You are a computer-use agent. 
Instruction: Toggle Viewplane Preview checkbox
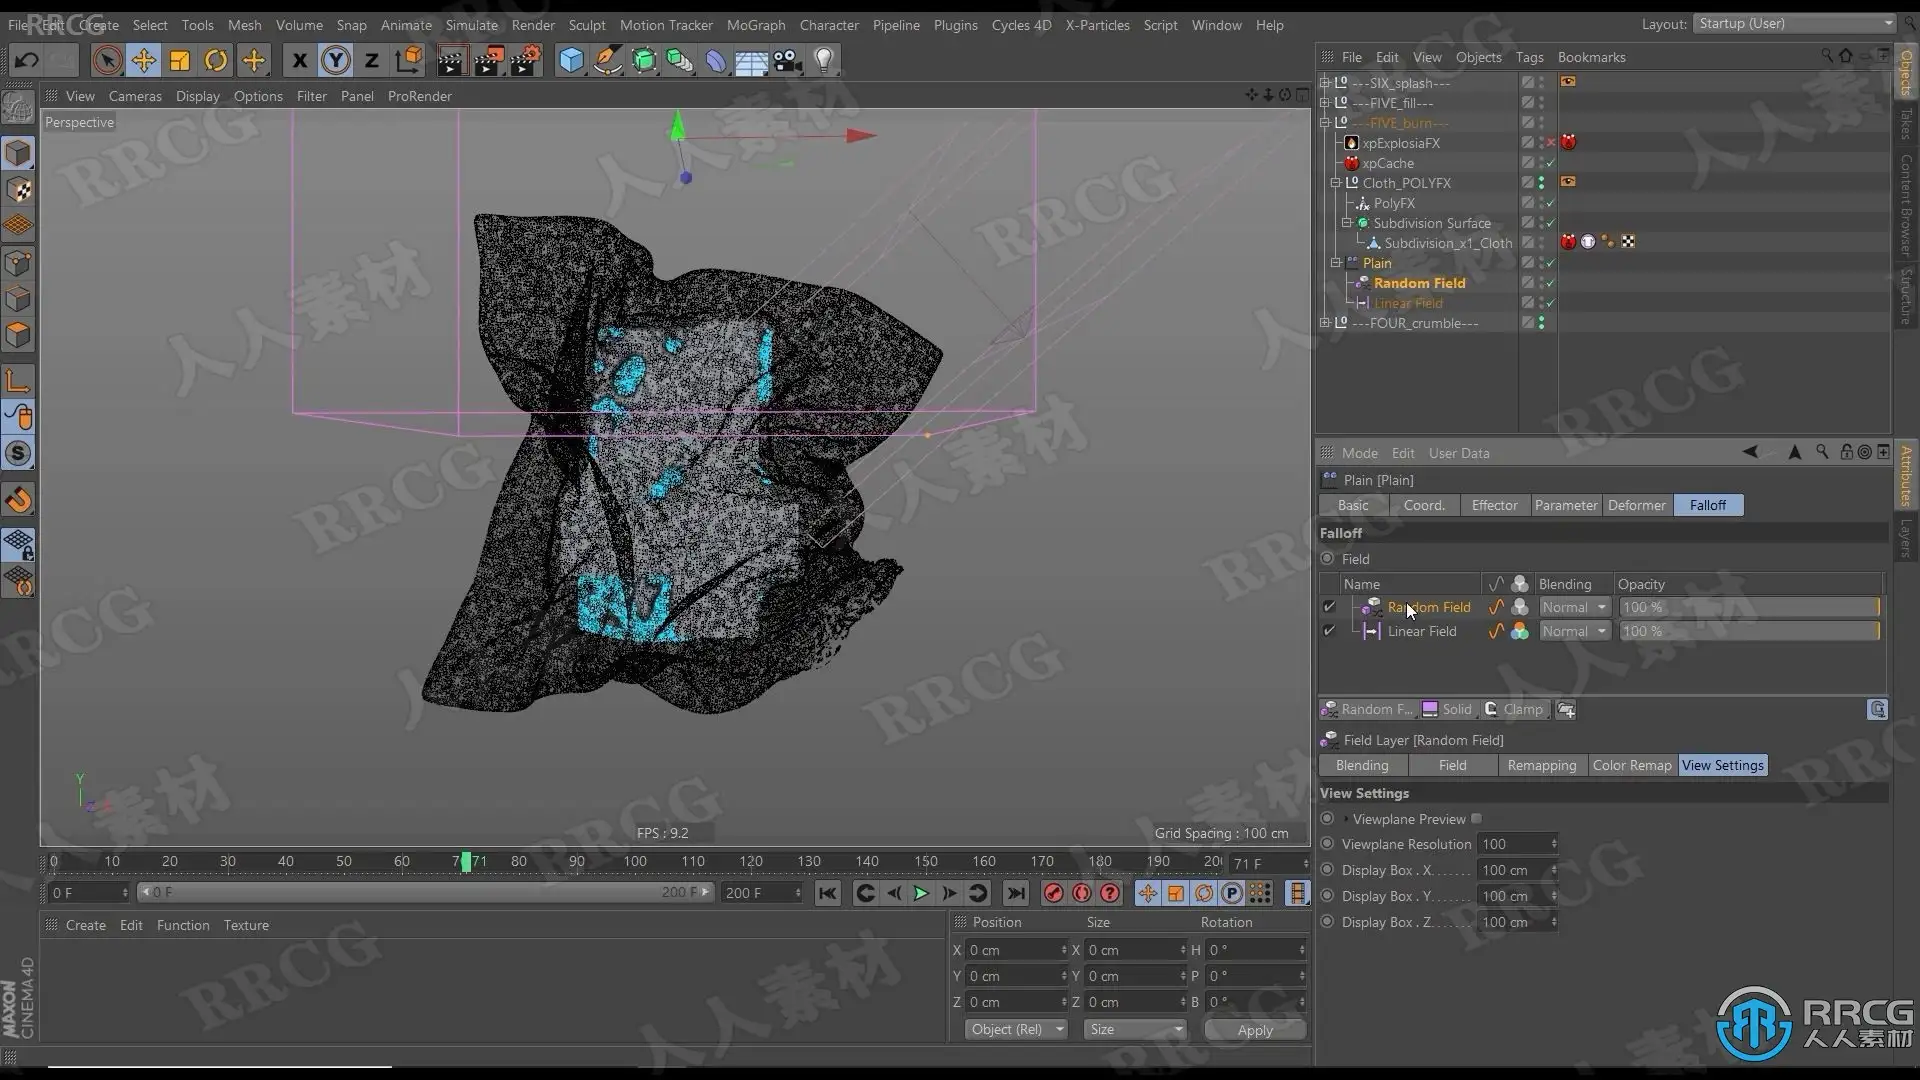click(1476, 819)
